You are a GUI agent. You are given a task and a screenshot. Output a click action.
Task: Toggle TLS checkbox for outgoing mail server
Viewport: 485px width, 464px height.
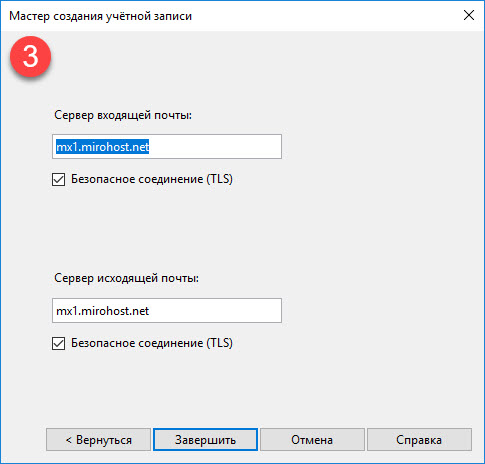point(58,343)
